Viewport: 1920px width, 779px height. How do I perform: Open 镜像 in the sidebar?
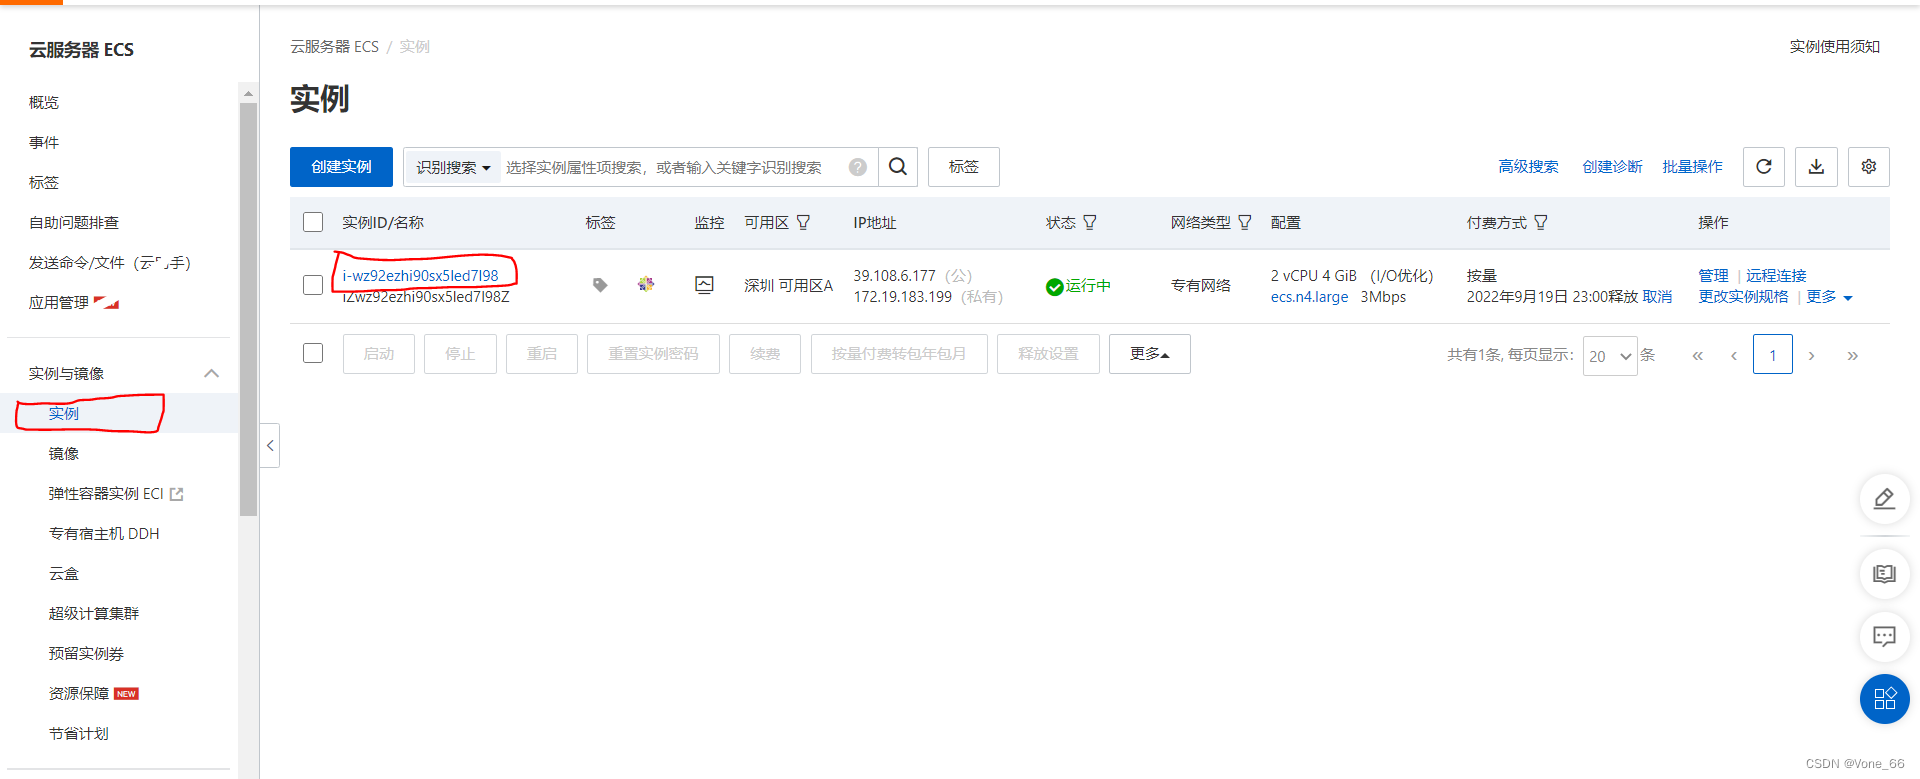(x=64, y=453)
